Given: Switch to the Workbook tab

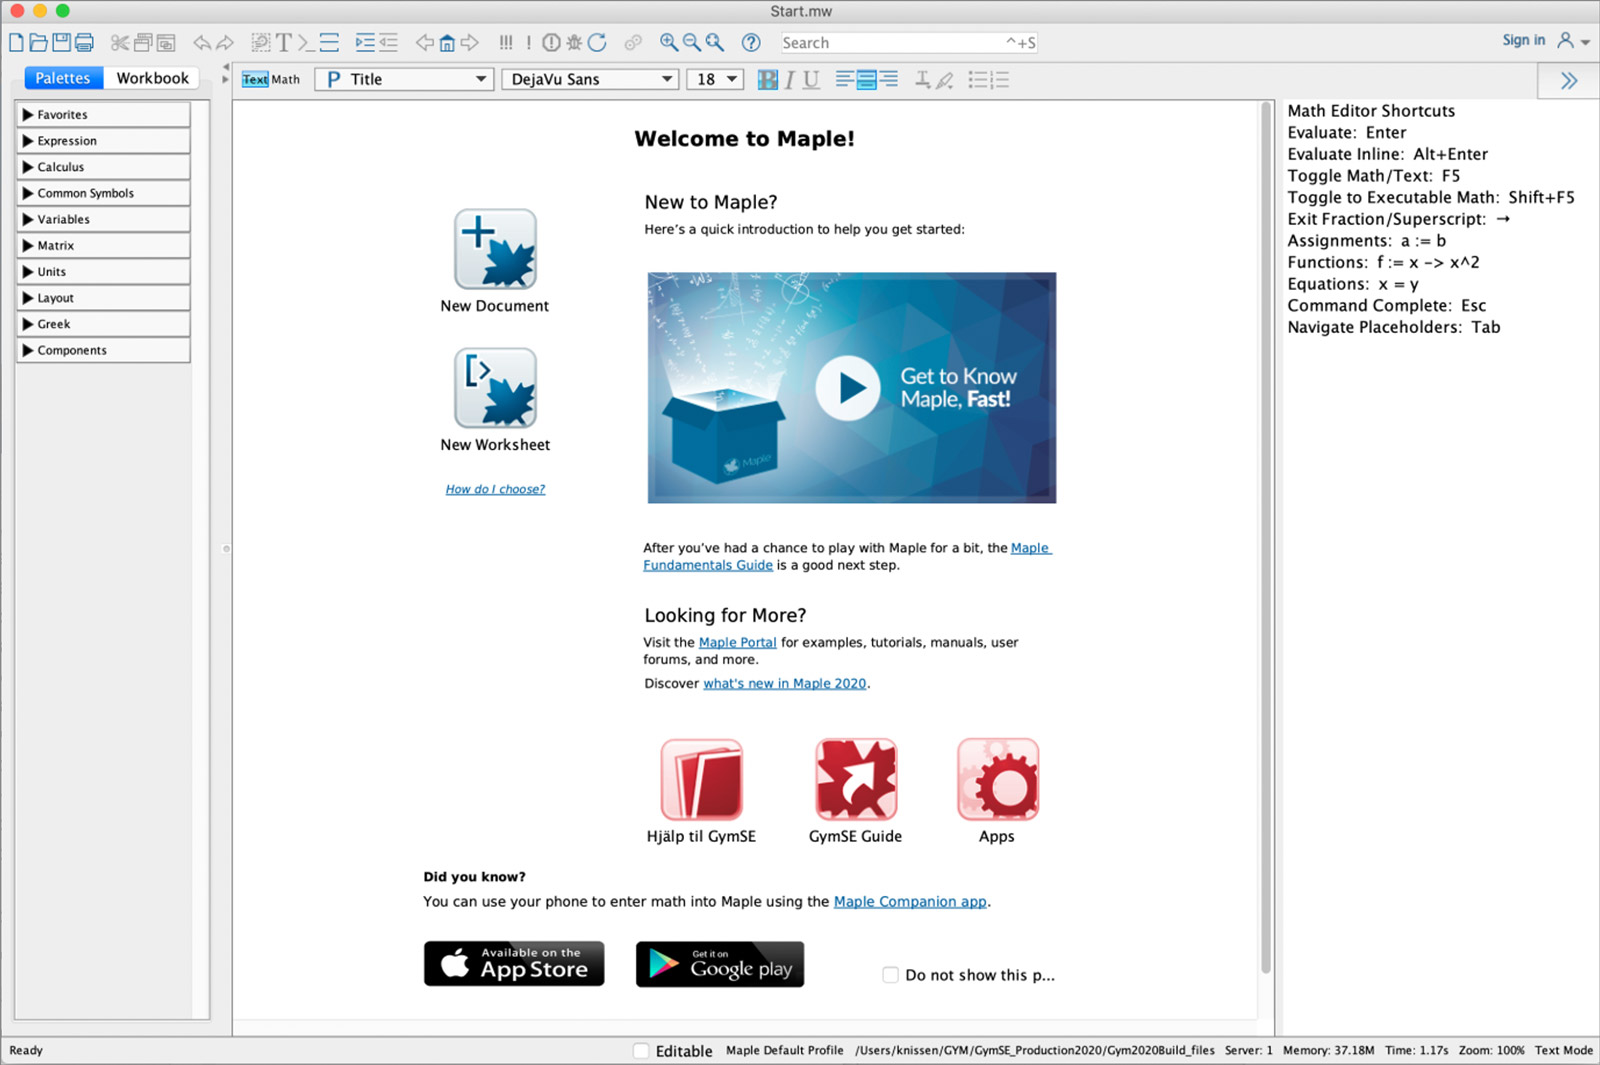Looking at the screenshot, I should click(152, 78).
